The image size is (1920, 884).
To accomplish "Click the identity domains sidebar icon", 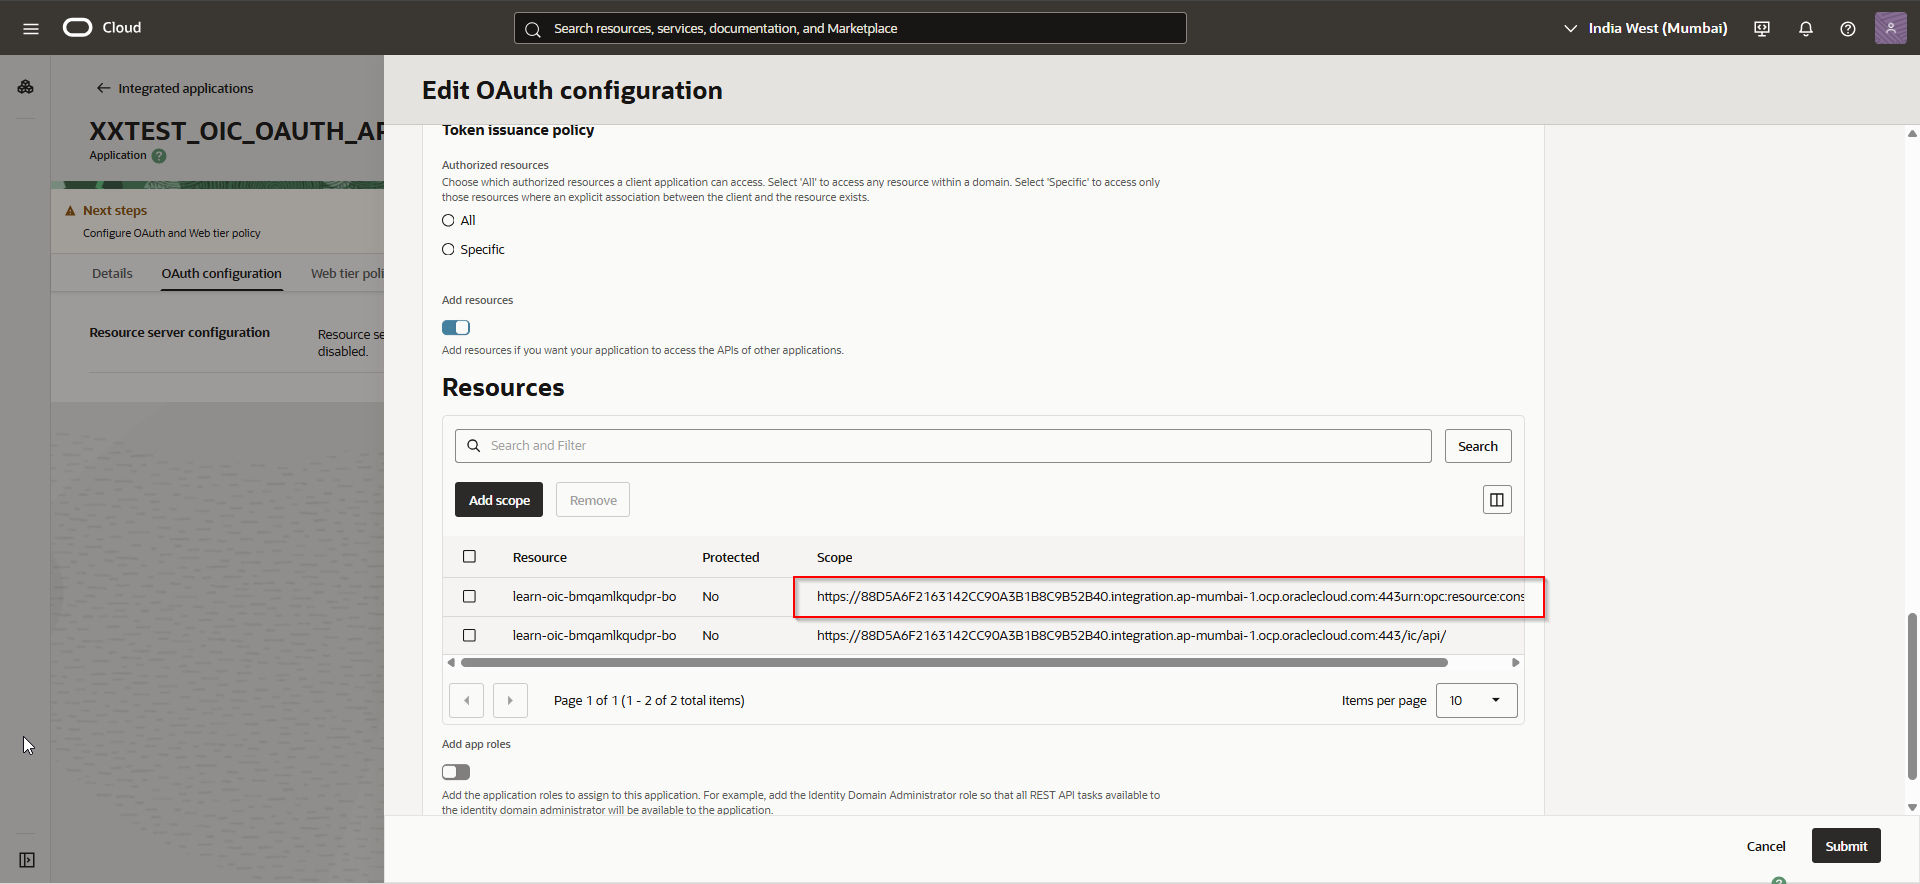I will pyautogui.click(x=26, y=87).
